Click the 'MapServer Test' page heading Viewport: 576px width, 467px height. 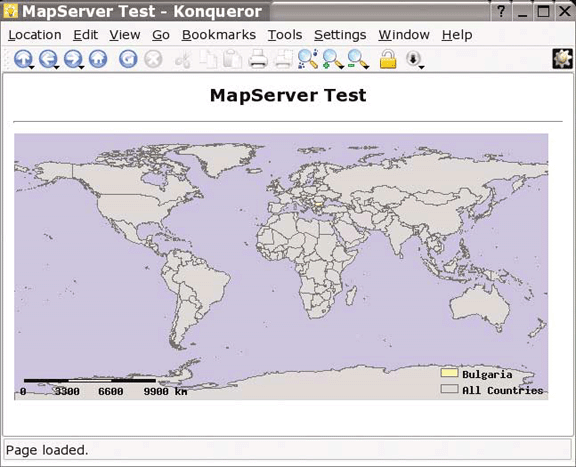(288, 96)
